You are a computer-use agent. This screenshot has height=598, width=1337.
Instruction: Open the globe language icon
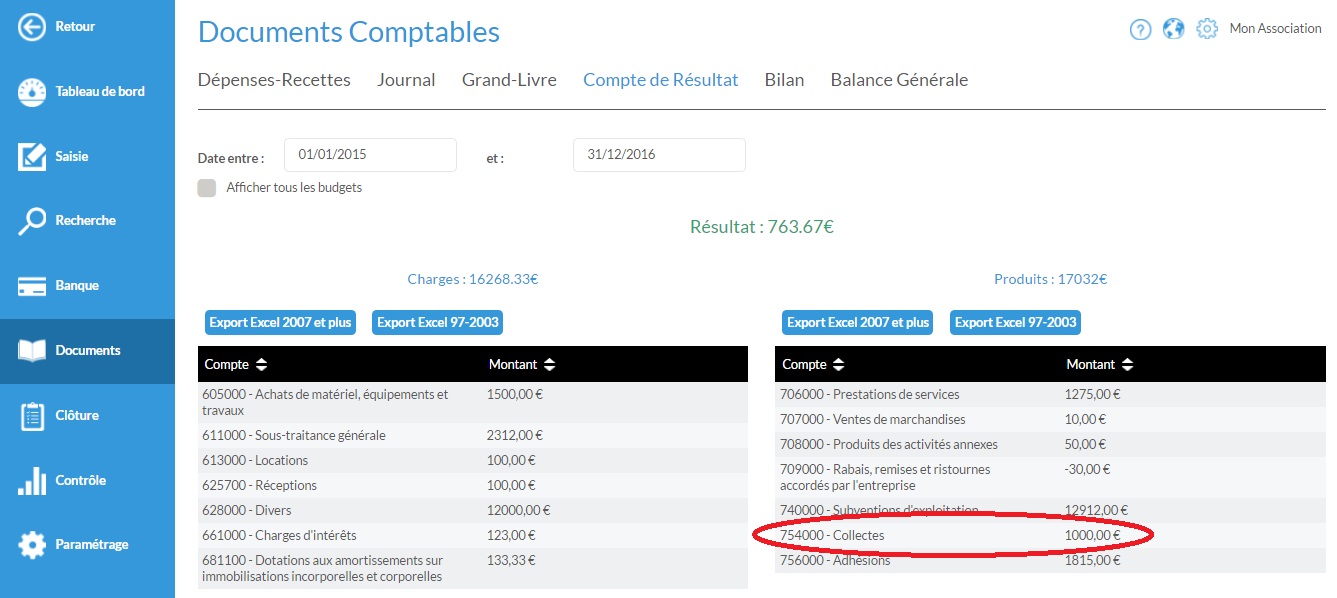(x=1173, y=29)
